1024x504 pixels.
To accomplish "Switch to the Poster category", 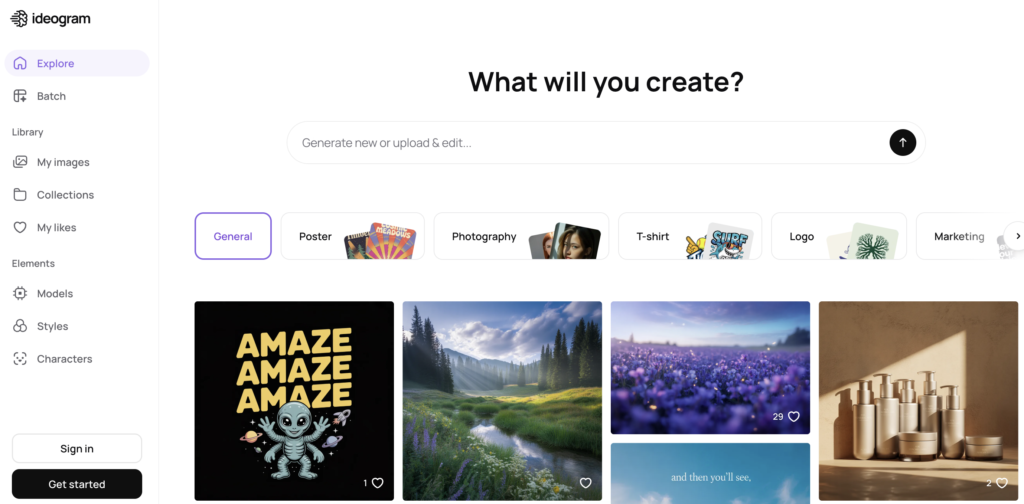I will pos(353,236).
